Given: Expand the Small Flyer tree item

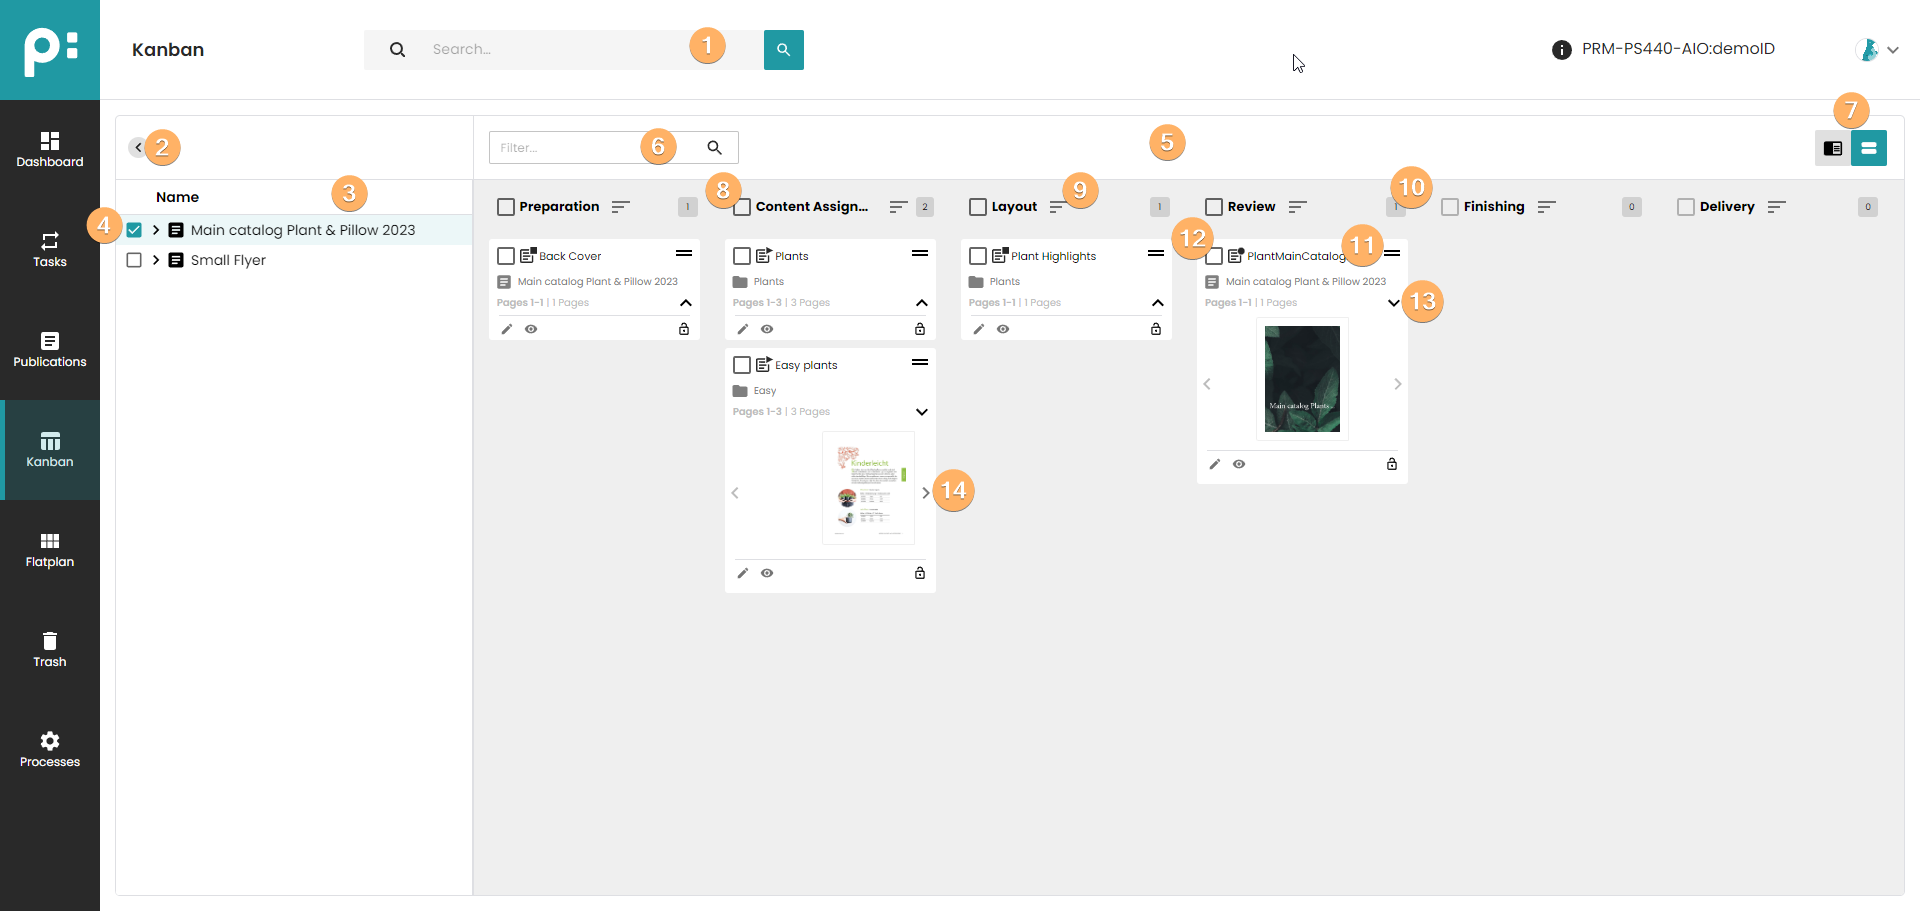Looking at the screenshot, I should [156, 260].
